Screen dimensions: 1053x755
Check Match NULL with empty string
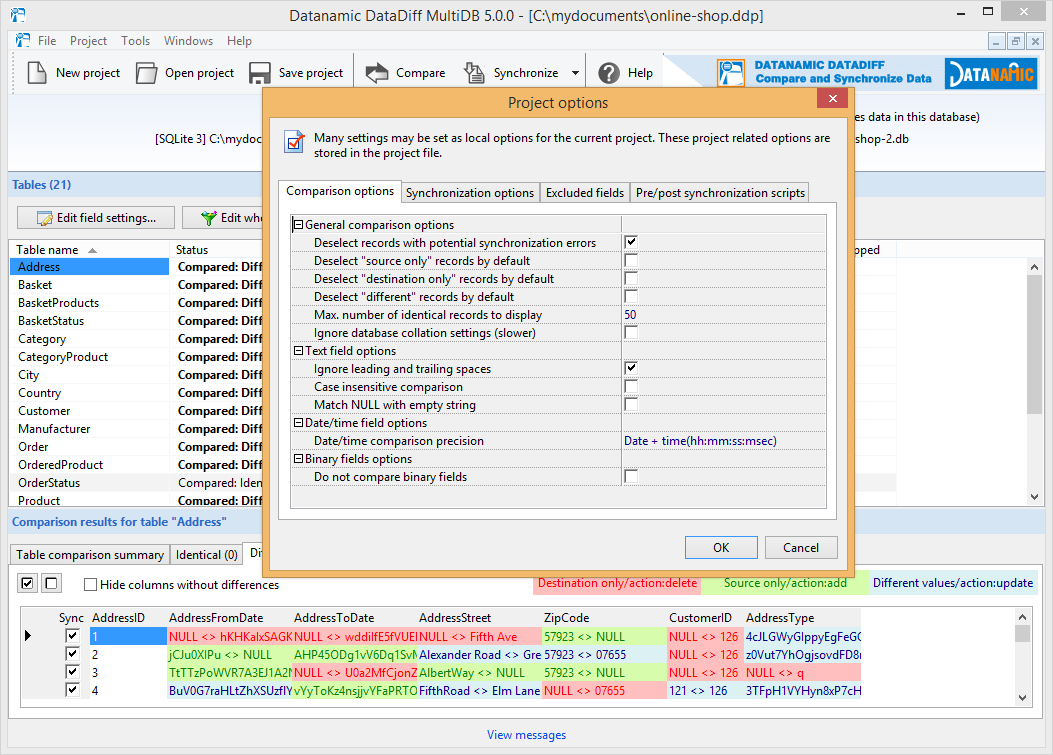[631, 404]
